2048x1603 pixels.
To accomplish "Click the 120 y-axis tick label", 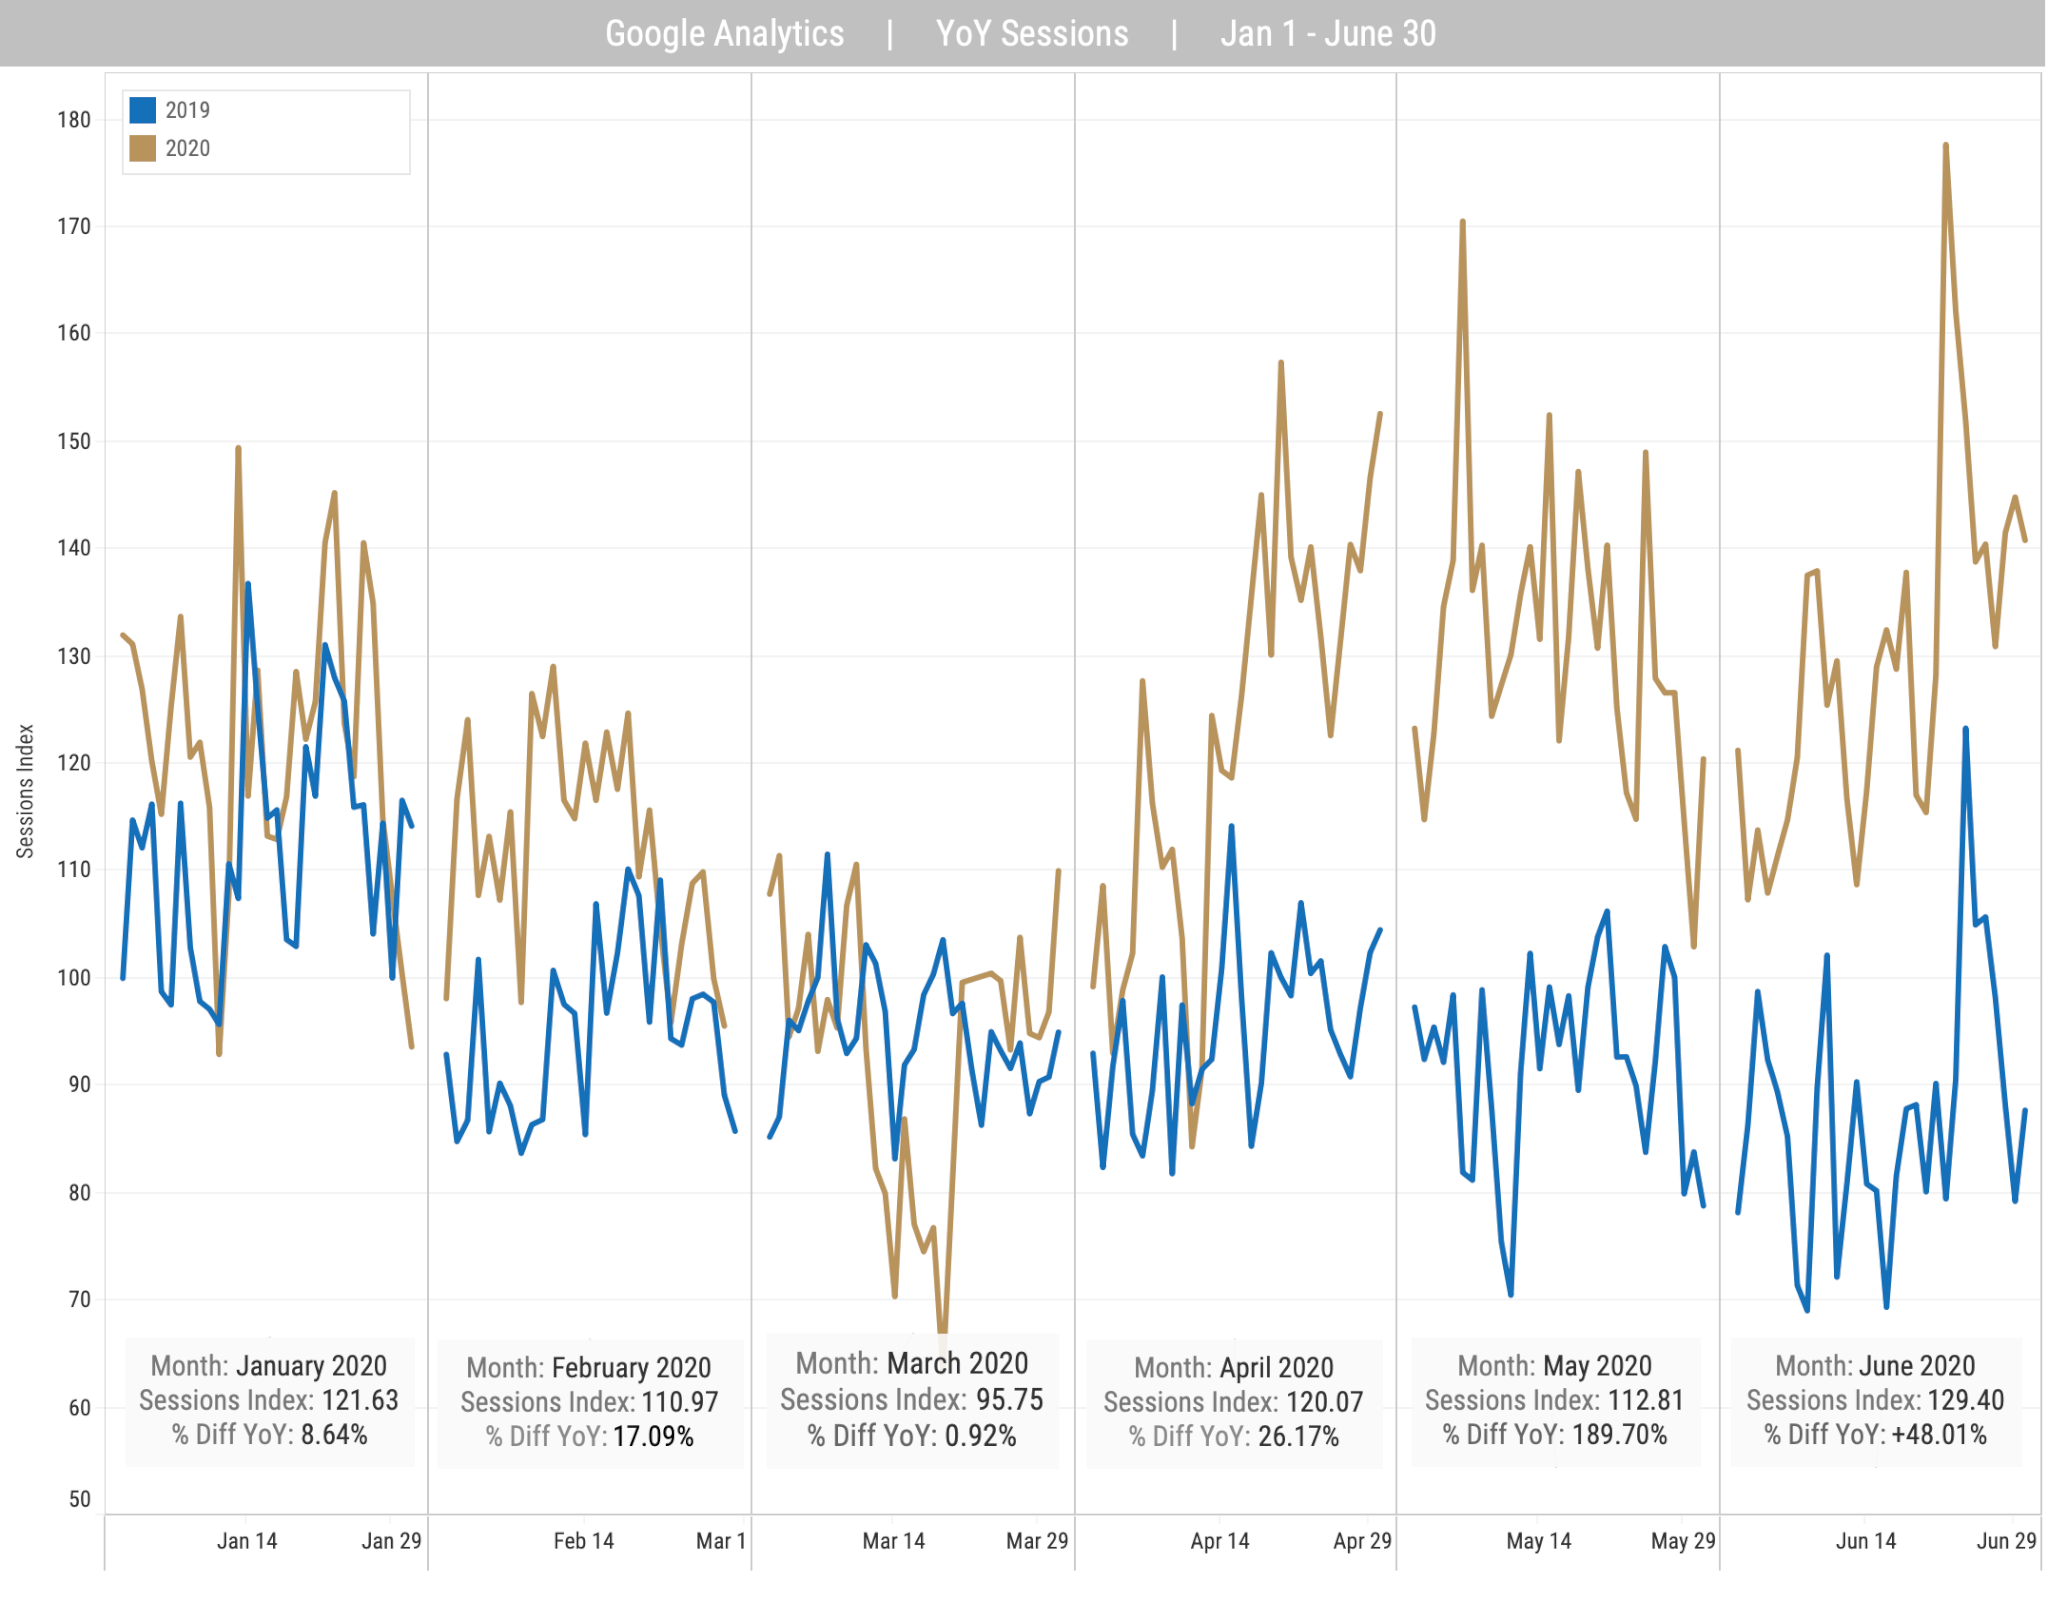I will (x=74, y=763).
